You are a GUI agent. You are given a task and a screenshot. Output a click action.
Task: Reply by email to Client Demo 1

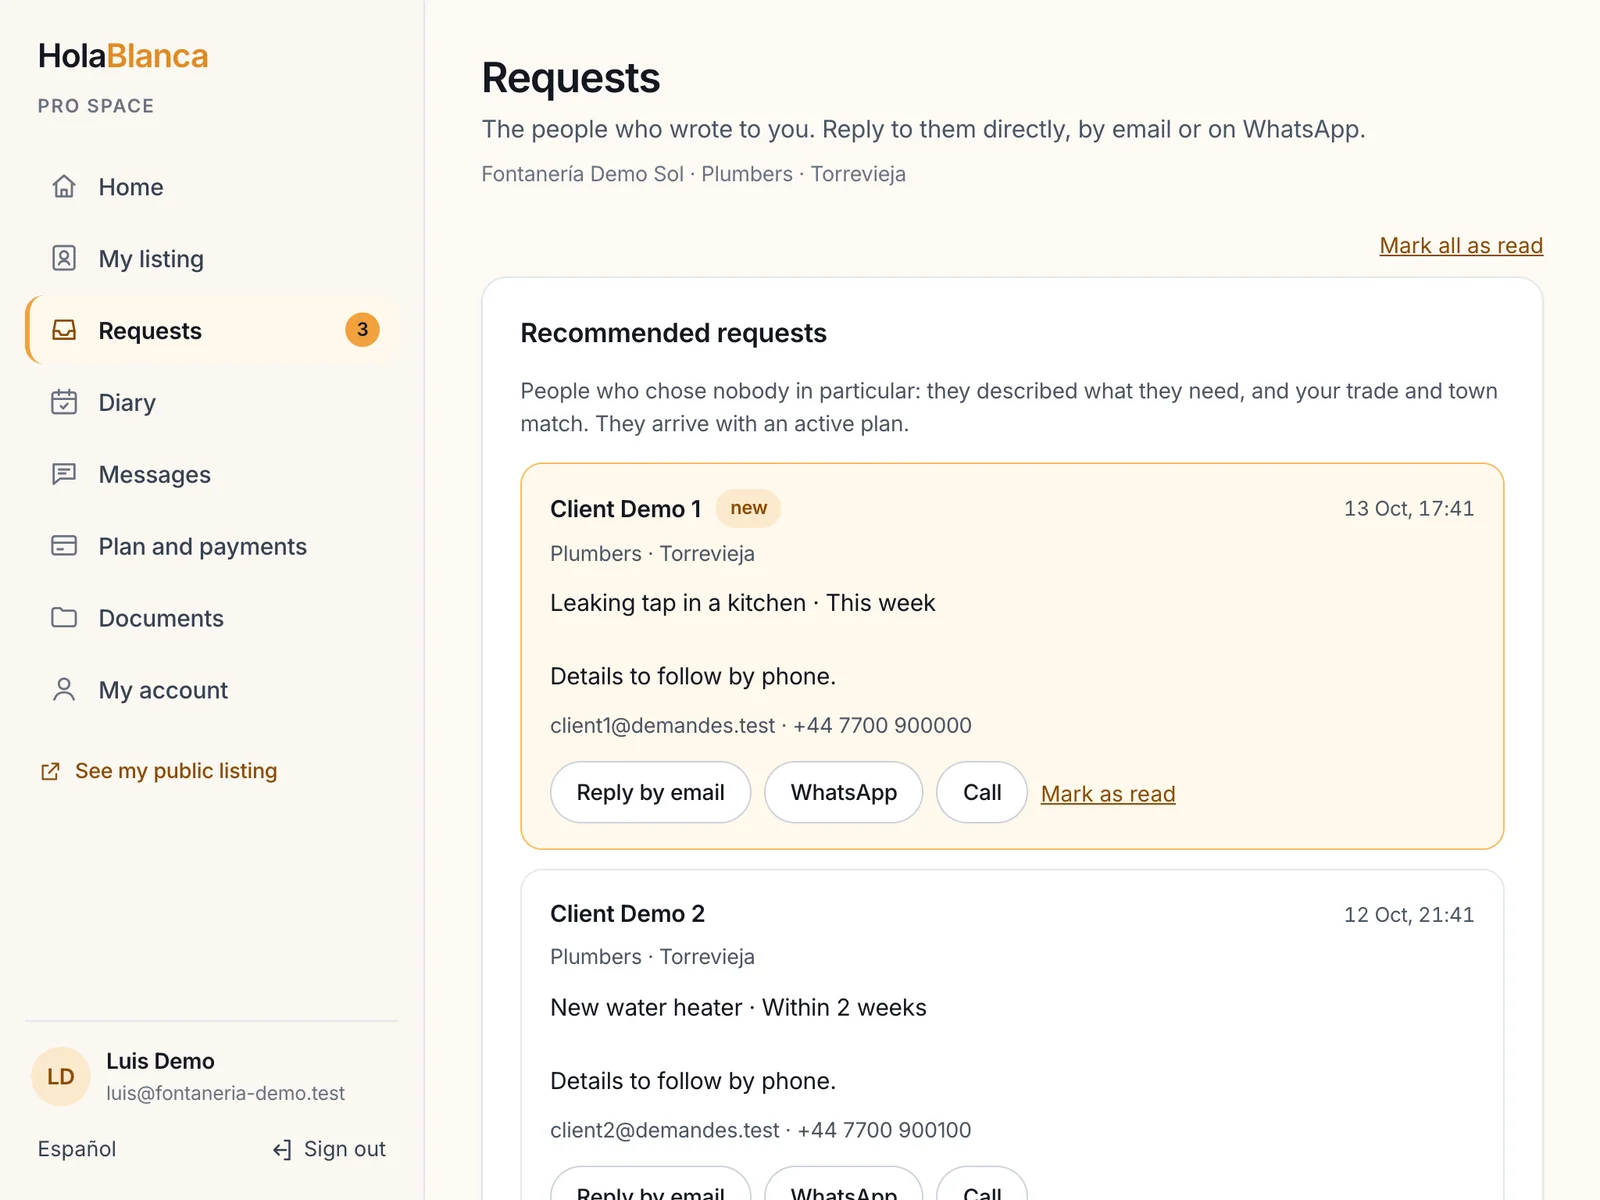pyautogui.click(x=651, y=793)
